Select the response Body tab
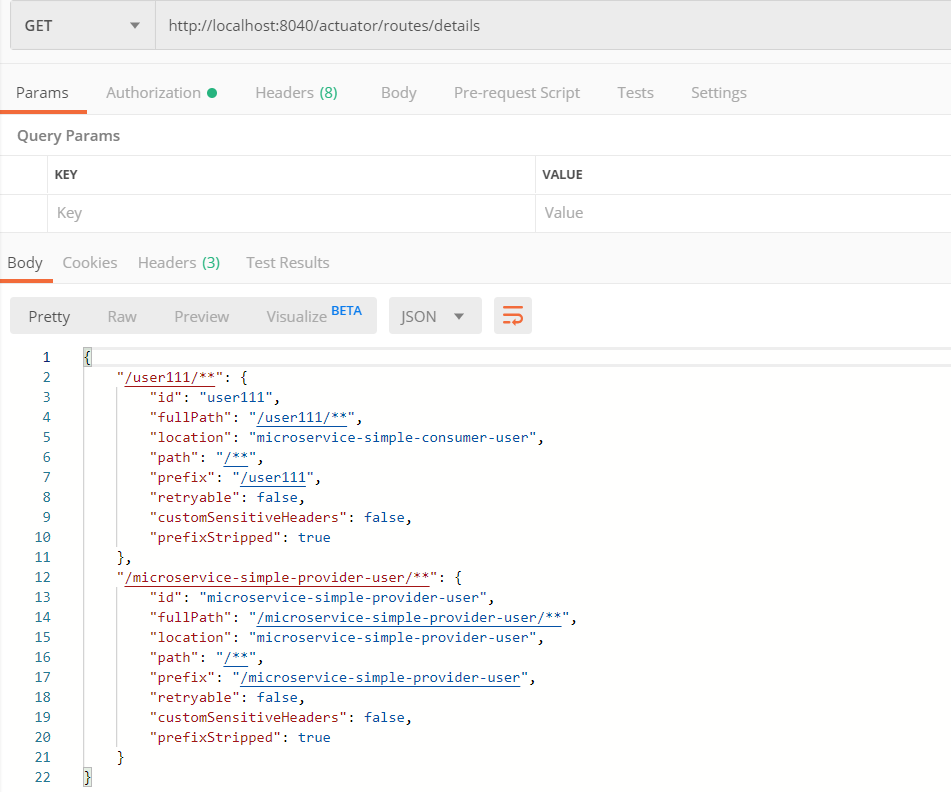Viewport: 951px width, 792px height. click(x=25, y=263)
